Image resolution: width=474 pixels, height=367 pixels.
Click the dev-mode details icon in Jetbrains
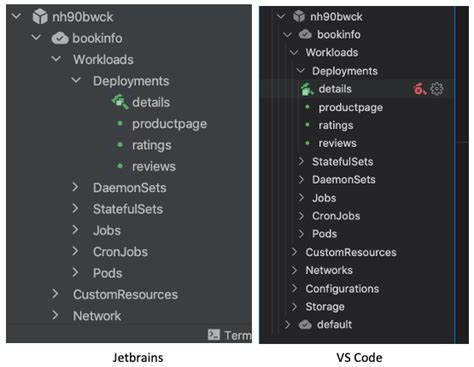pyautogui.click(x=120, y=102)
